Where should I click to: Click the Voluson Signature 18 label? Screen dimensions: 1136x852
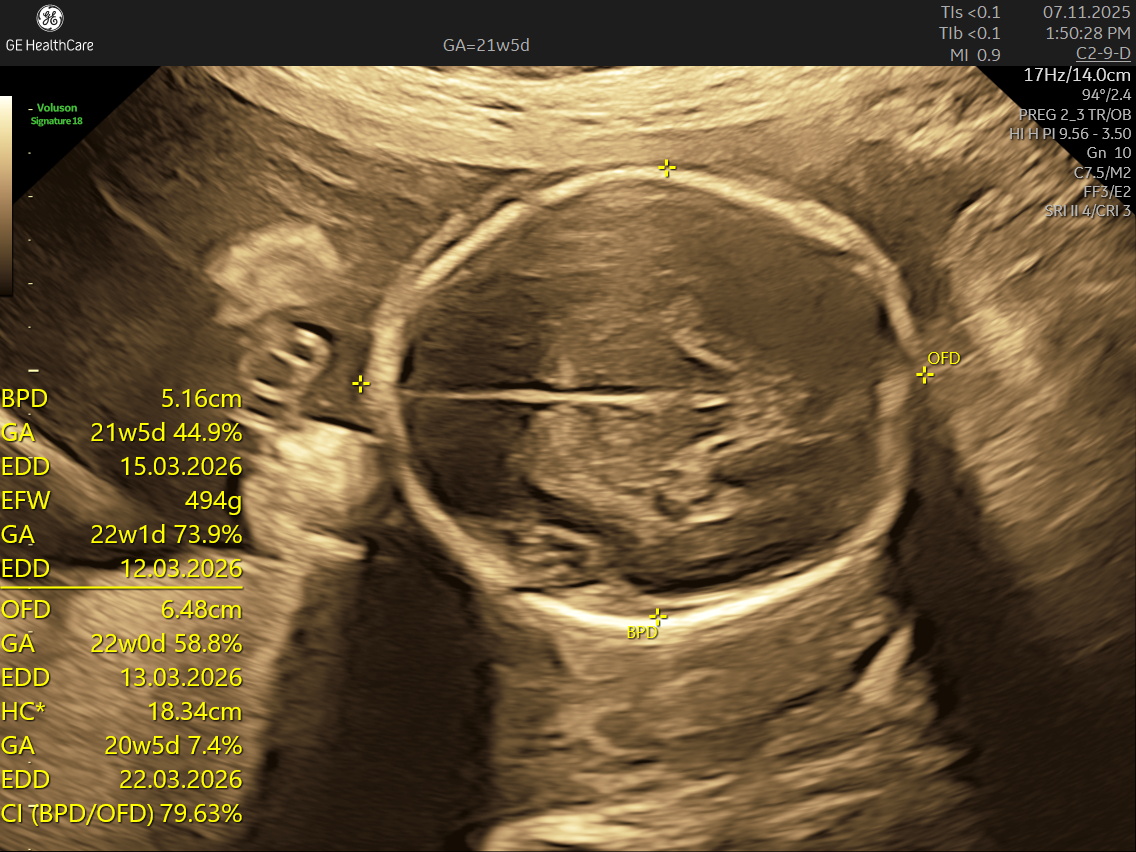point(58,114)
